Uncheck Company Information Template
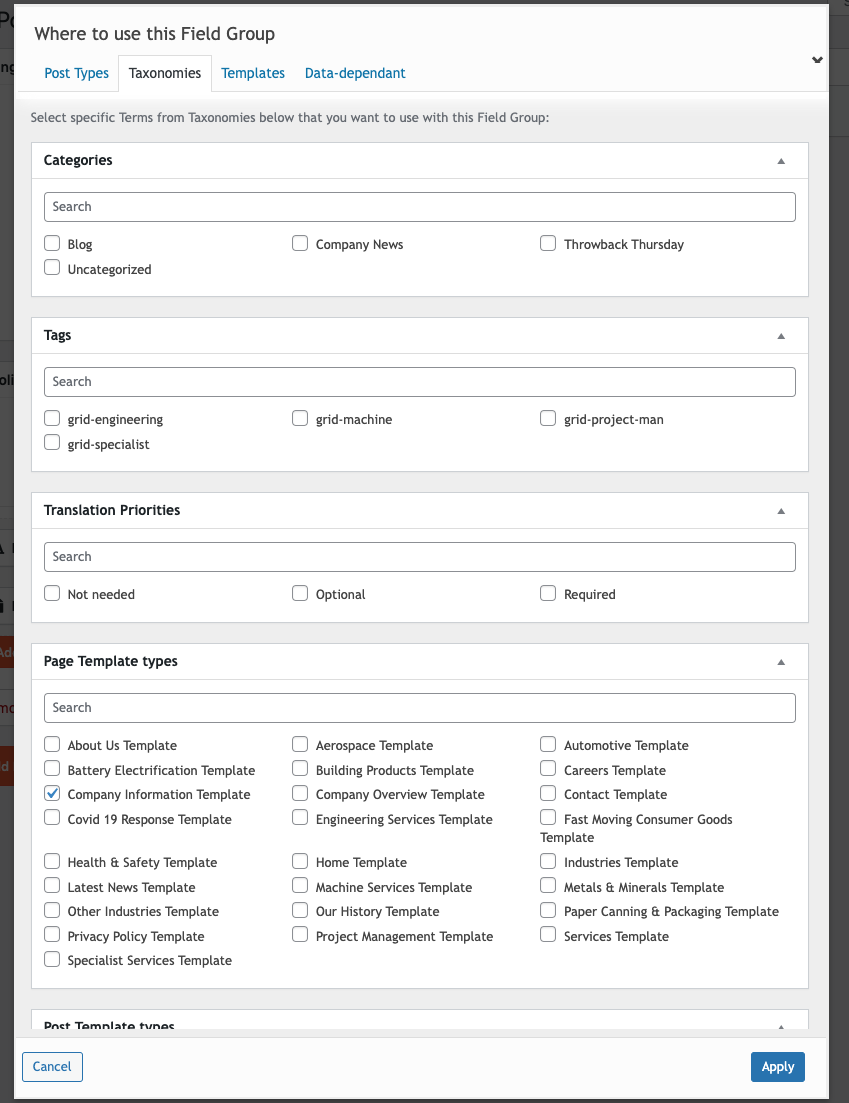This screenshot has width=849, height=1103. coord(52,793)
